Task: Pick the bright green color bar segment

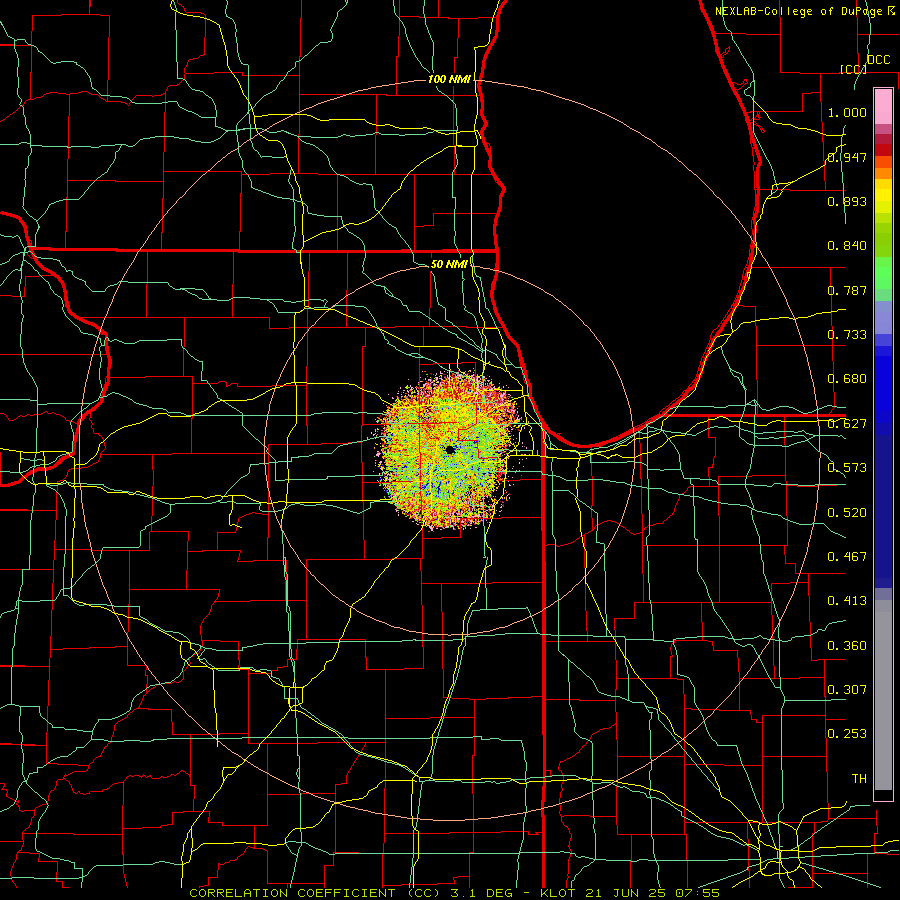Action: click(883, 273)
